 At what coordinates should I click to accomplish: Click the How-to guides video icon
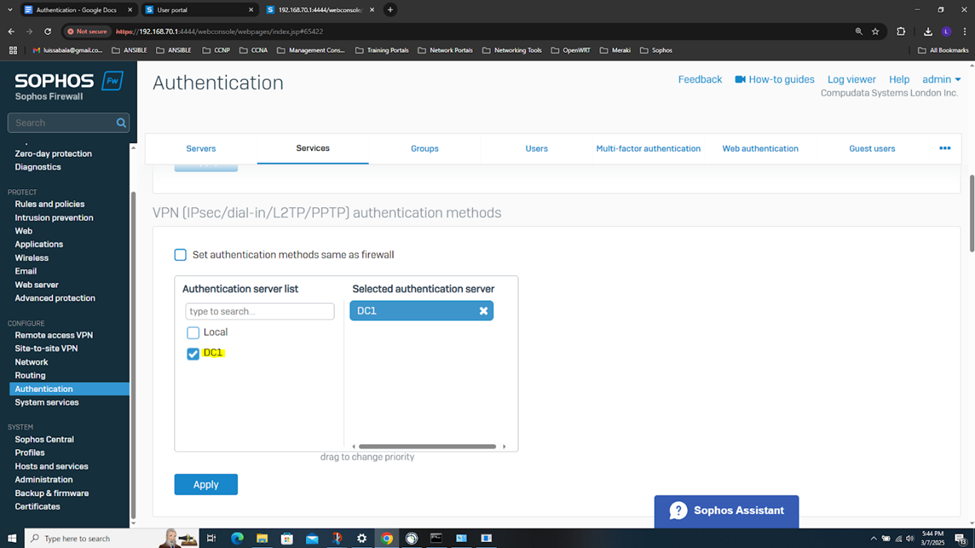740,80
